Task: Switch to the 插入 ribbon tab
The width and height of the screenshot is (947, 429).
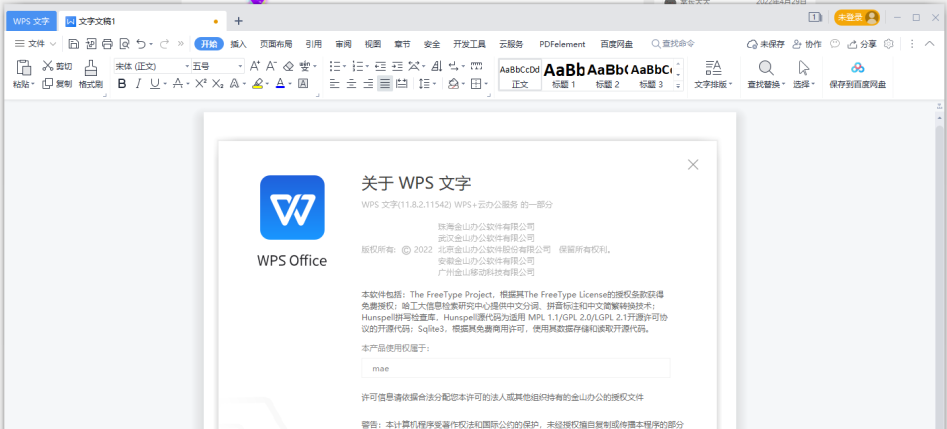Action: (x=239, y=44)
